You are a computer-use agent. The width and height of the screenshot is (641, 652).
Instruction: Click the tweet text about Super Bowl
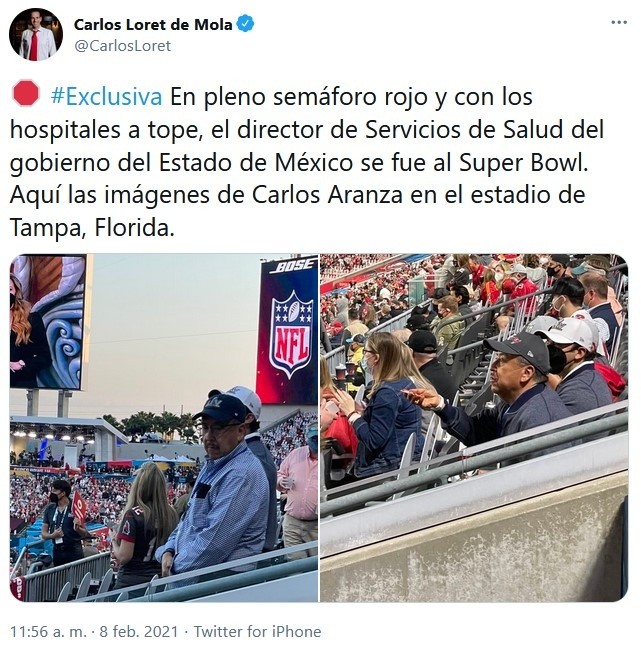click(x=307, y=162)
